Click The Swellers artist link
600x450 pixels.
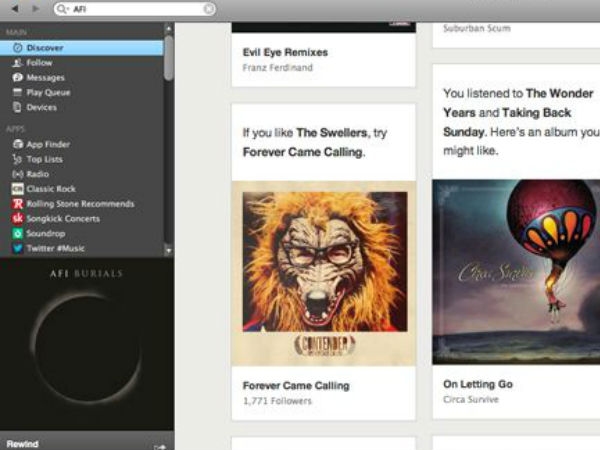(x=331, y=133)
